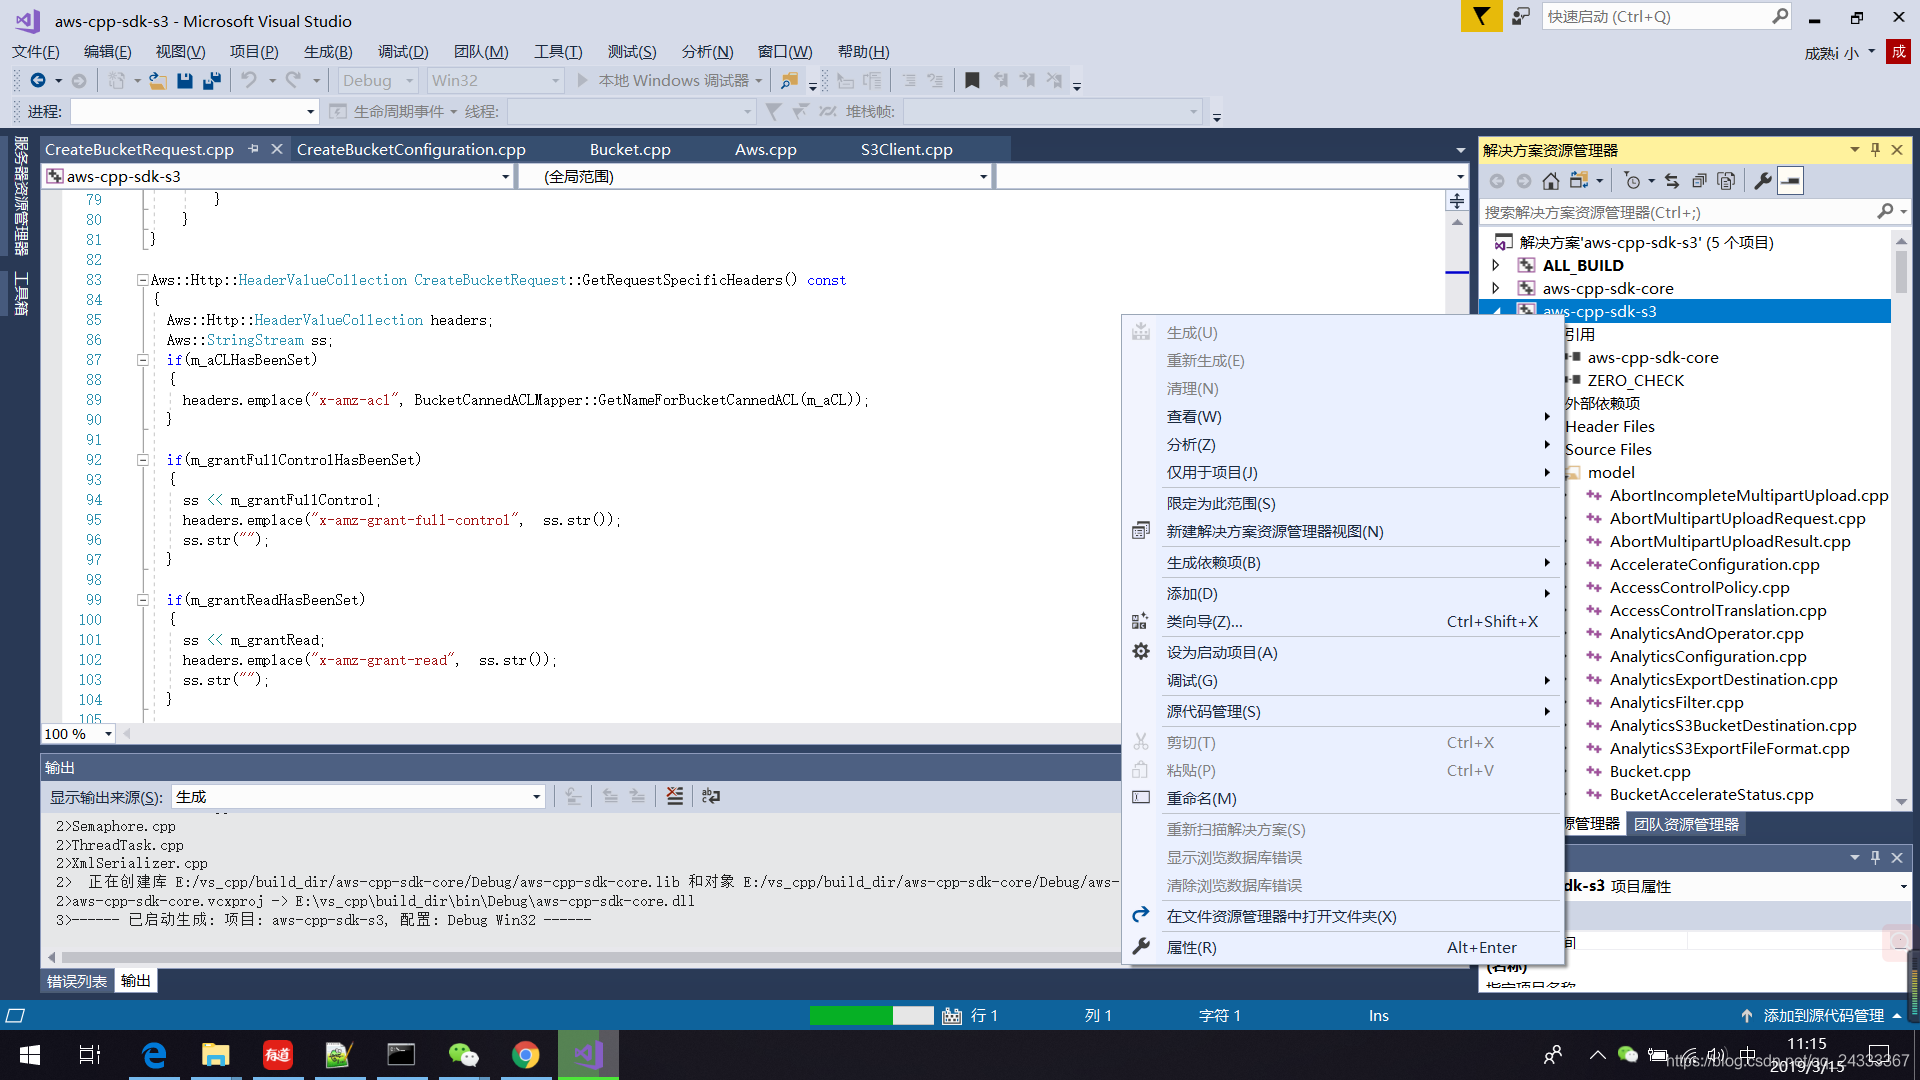Click 生成(U) in the context menu

pos(1192,332)
